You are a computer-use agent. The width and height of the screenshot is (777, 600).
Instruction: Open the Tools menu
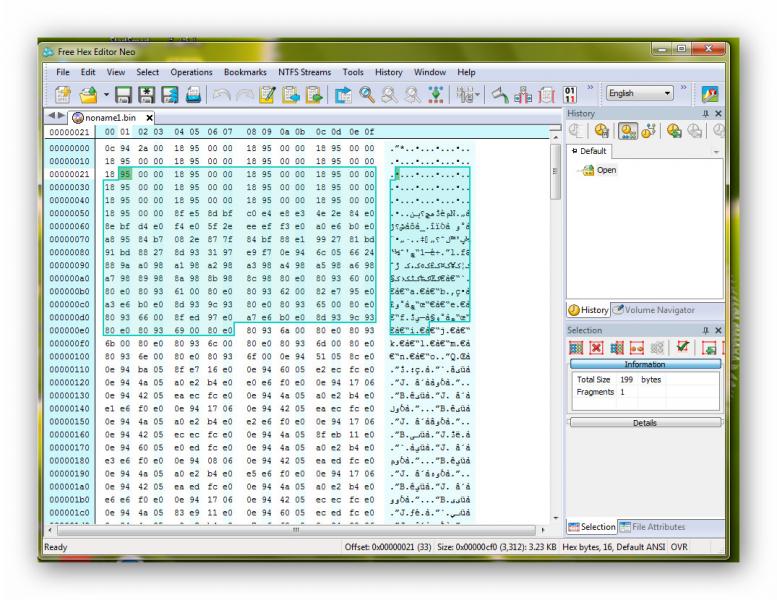point(353,72)
